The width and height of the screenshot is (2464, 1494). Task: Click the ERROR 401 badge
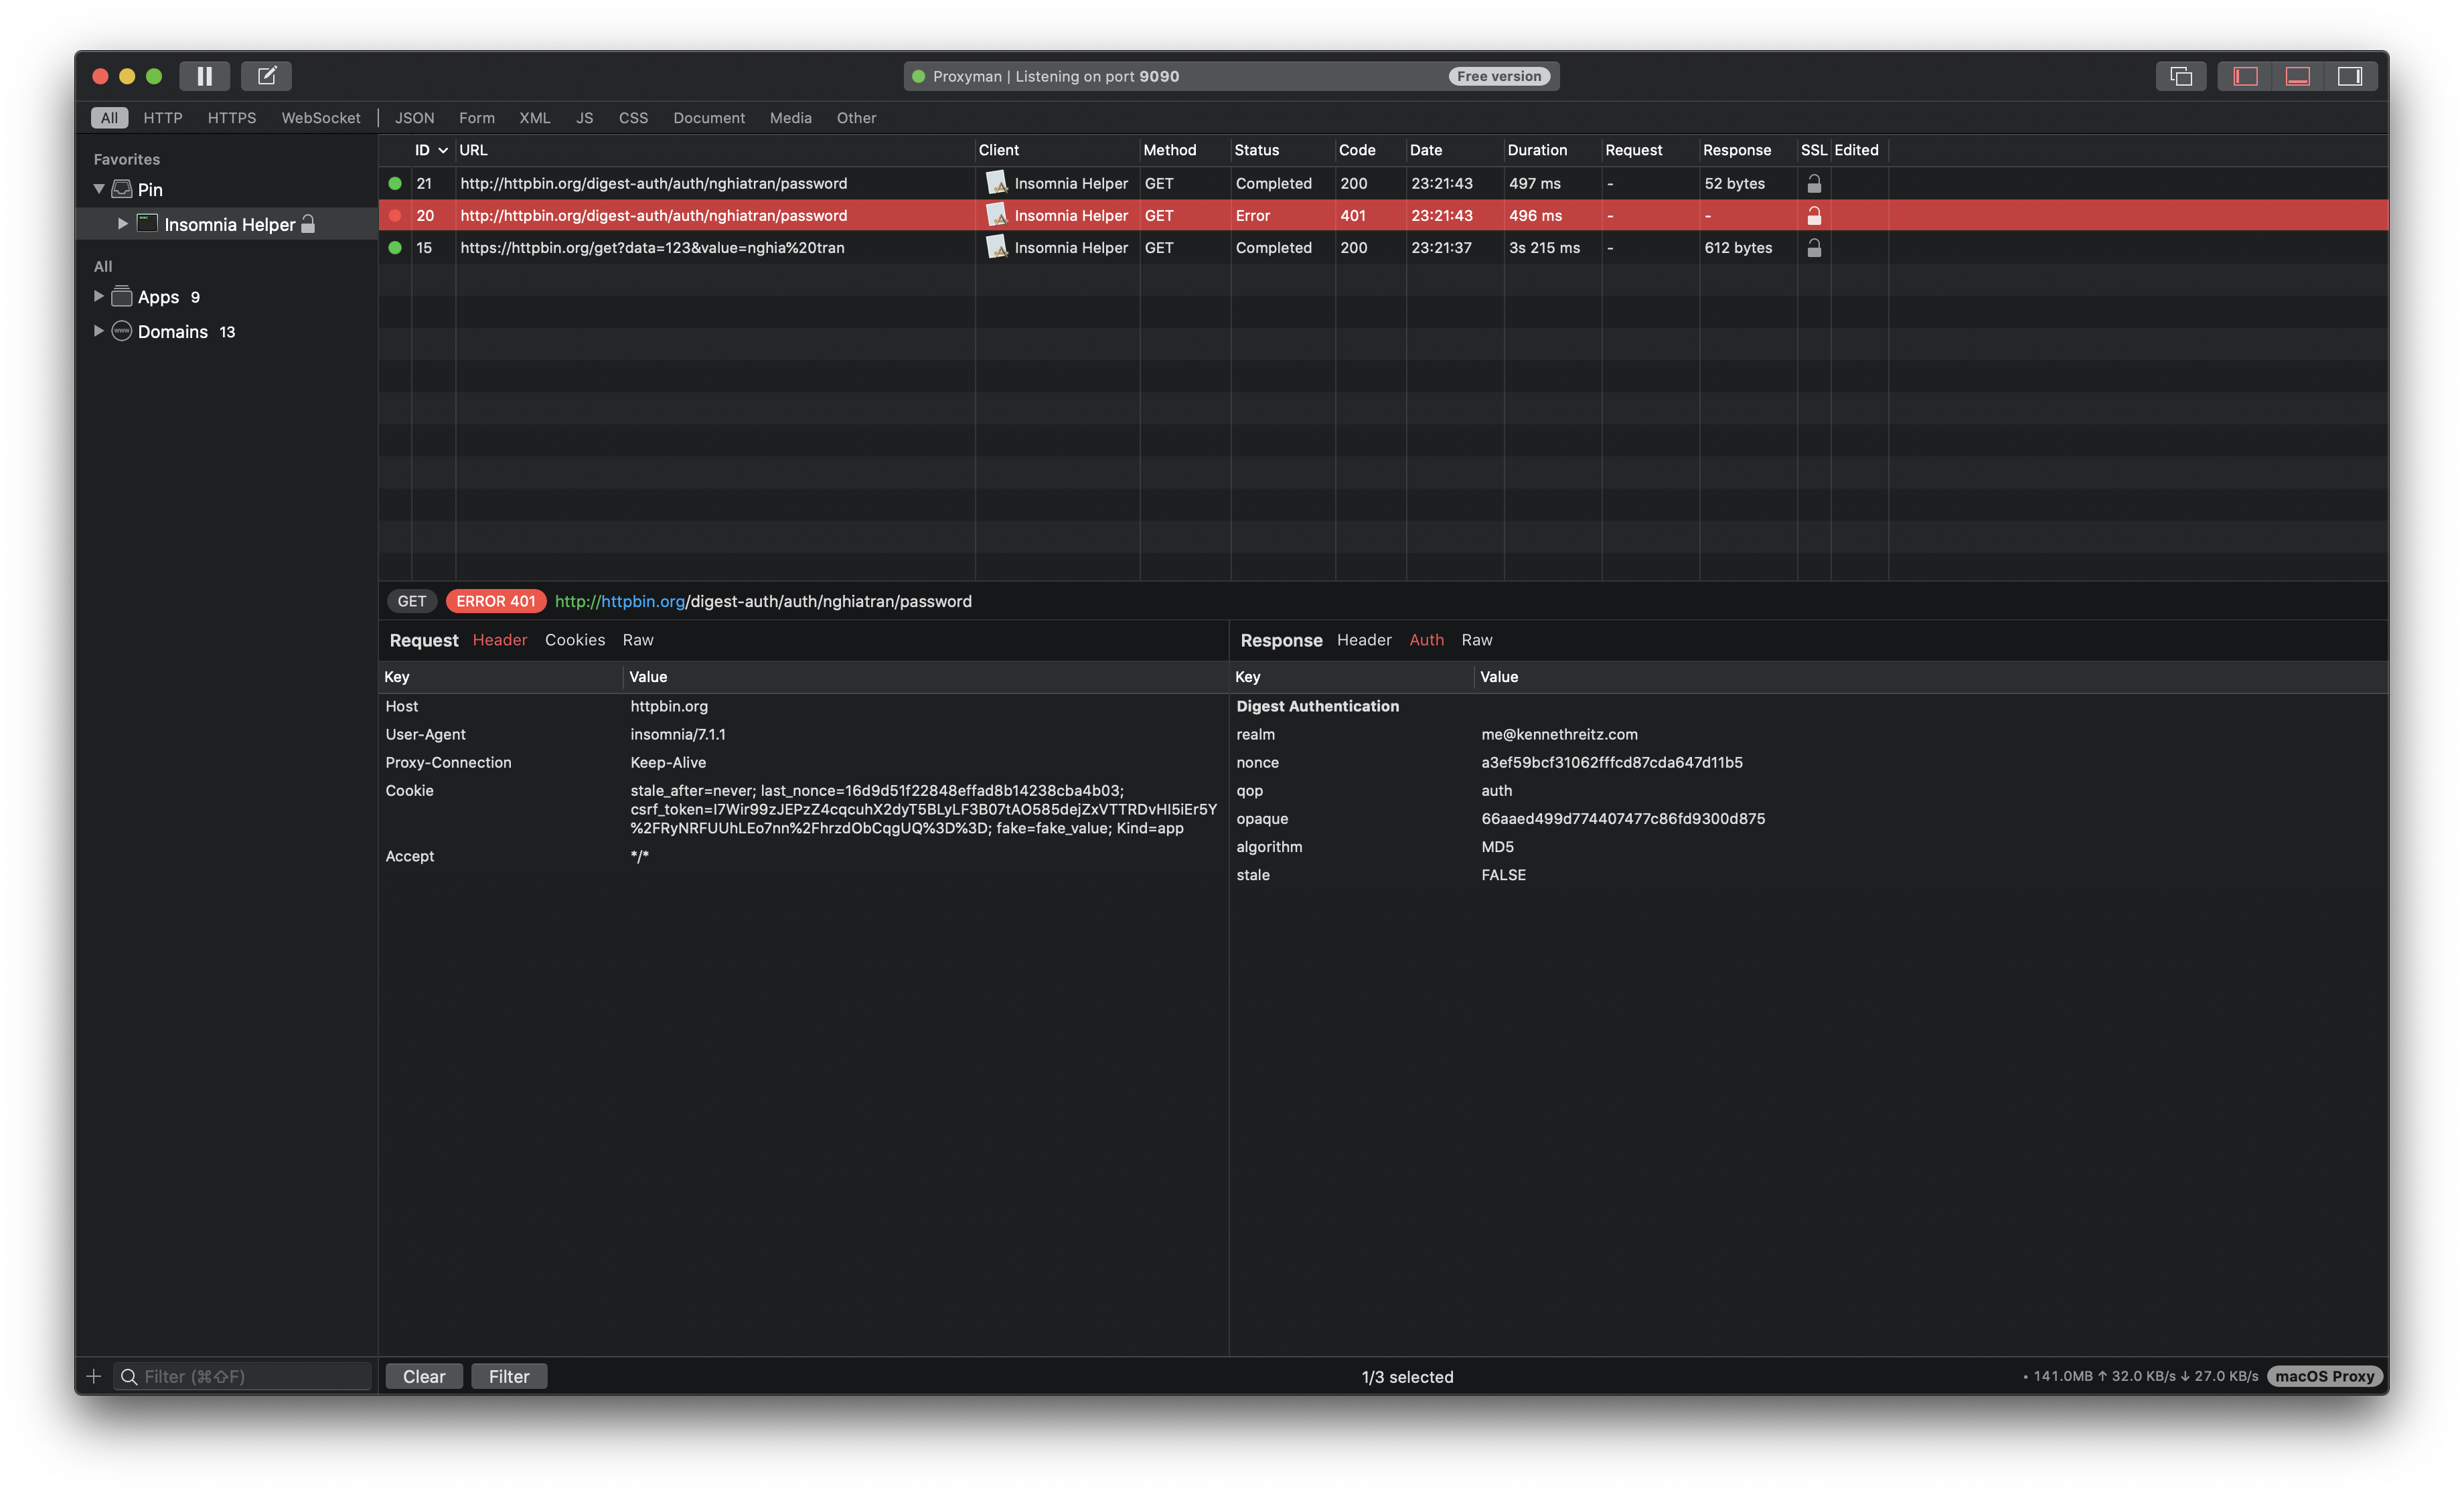(496, 601)
